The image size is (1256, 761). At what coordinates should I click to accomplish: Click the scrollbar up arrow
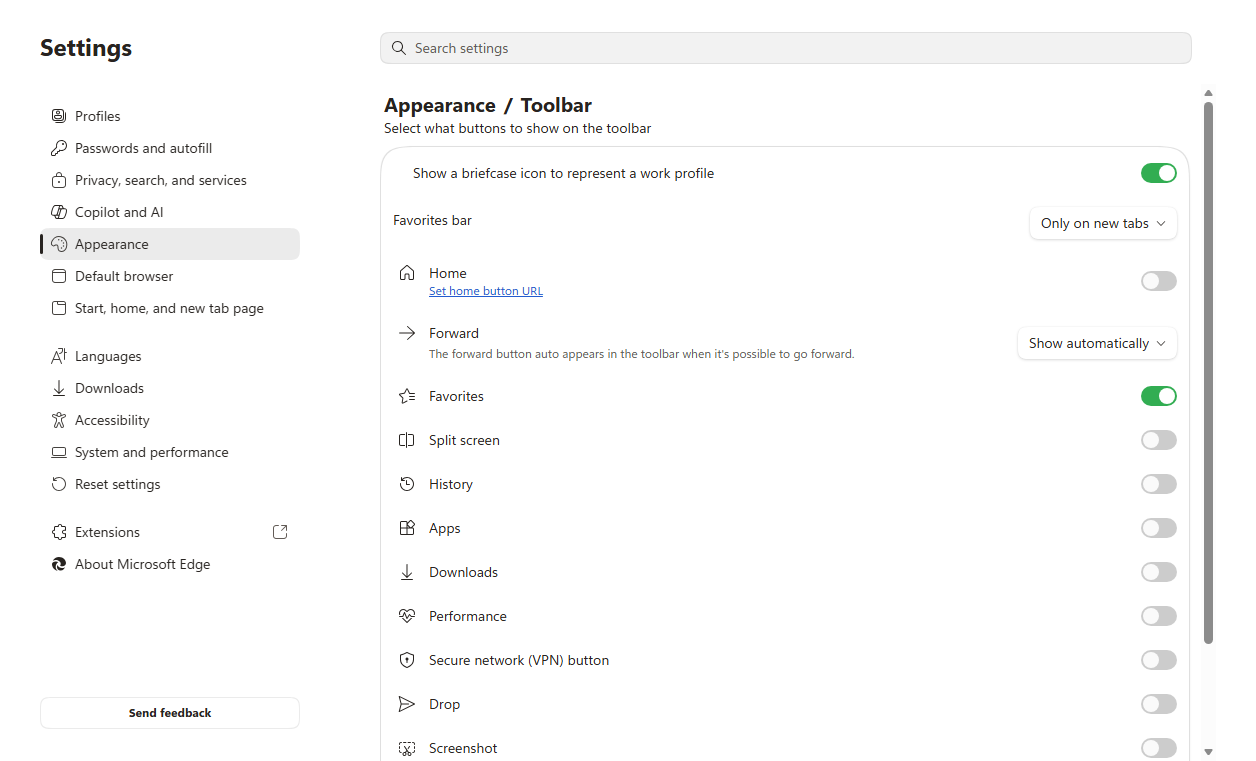[1208, 93]
